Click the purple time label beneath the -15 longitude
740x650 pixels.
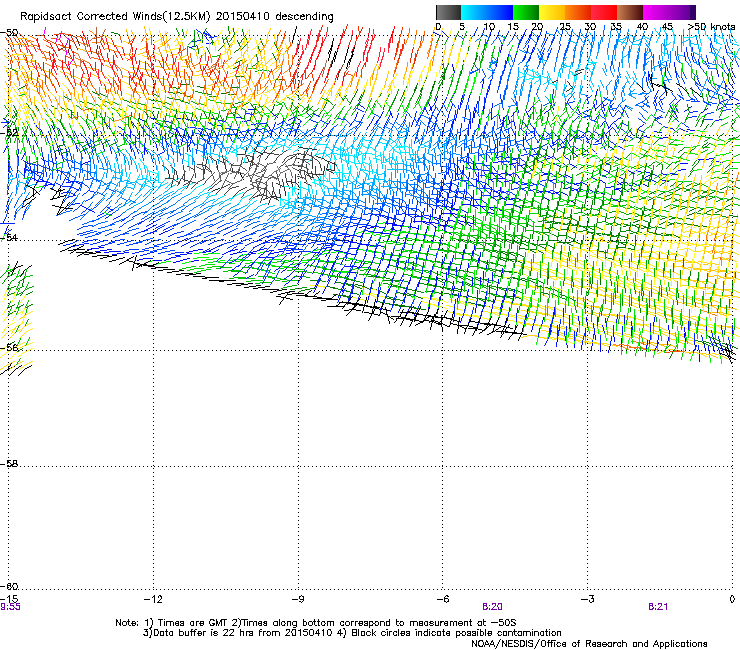pyautogui.click(x=10, y=607)
